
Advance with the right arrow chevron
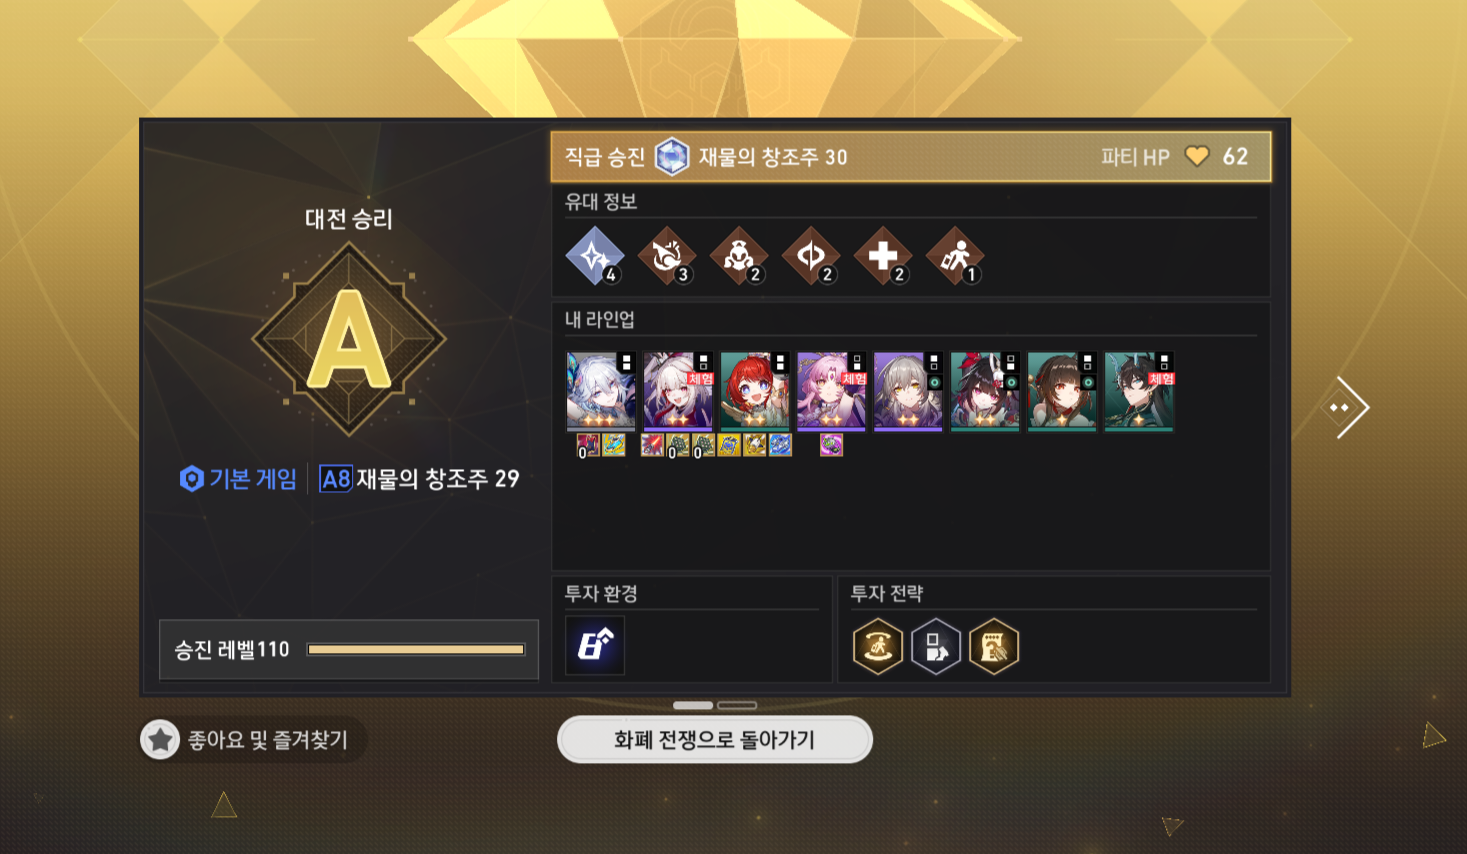click(x=1345, y=407)
